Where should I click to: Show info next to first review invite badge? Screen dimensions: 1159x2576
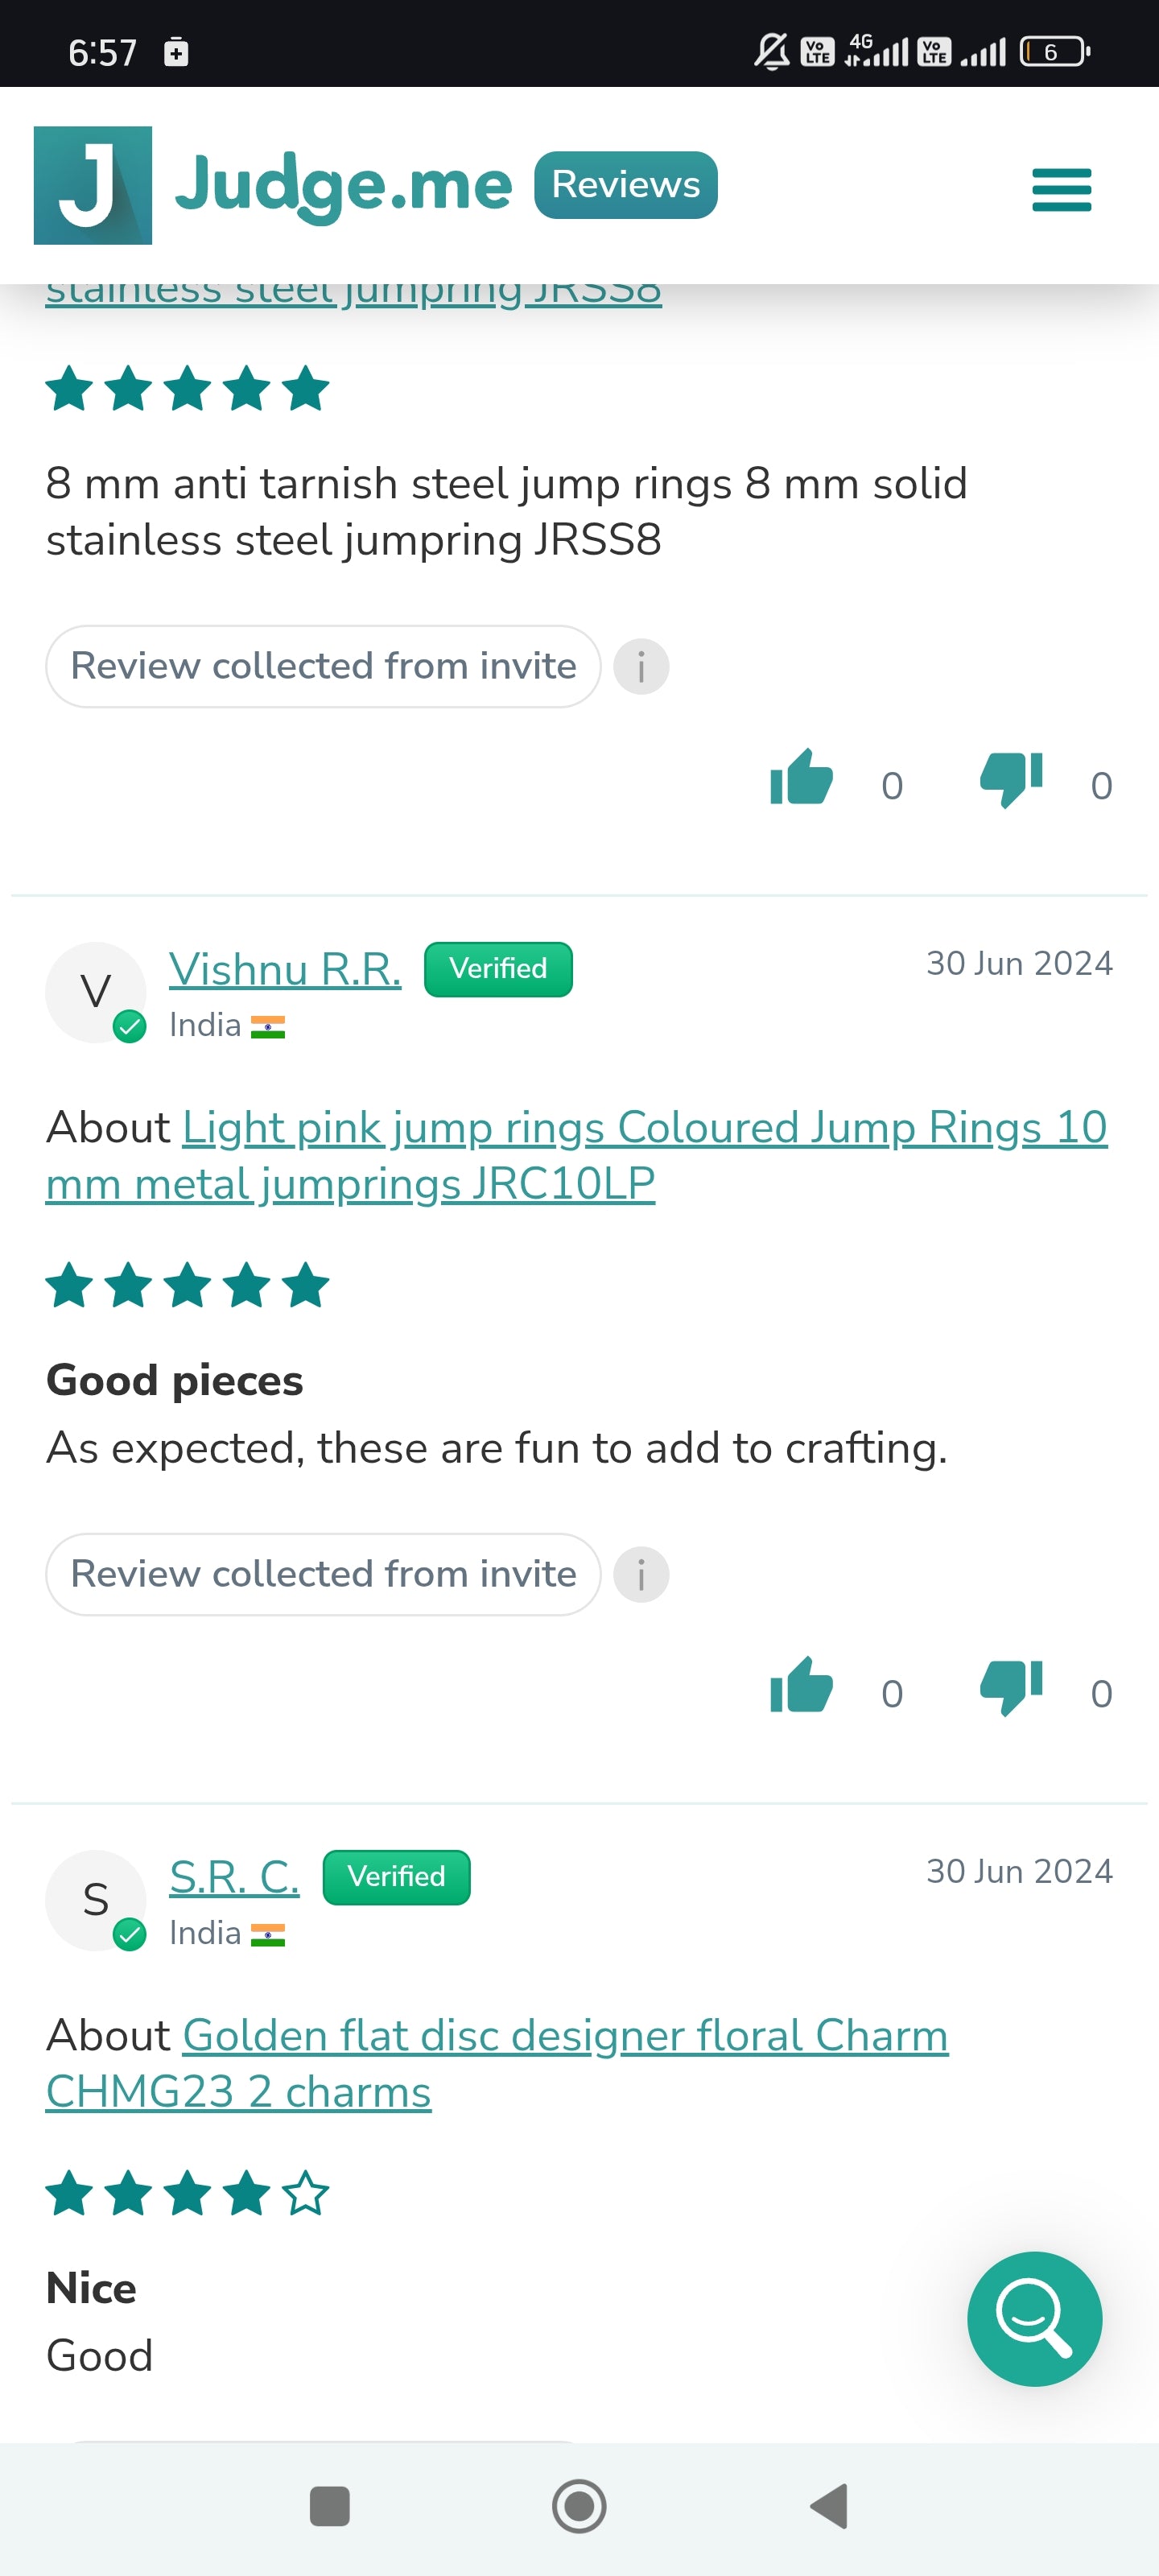(641, 666)
